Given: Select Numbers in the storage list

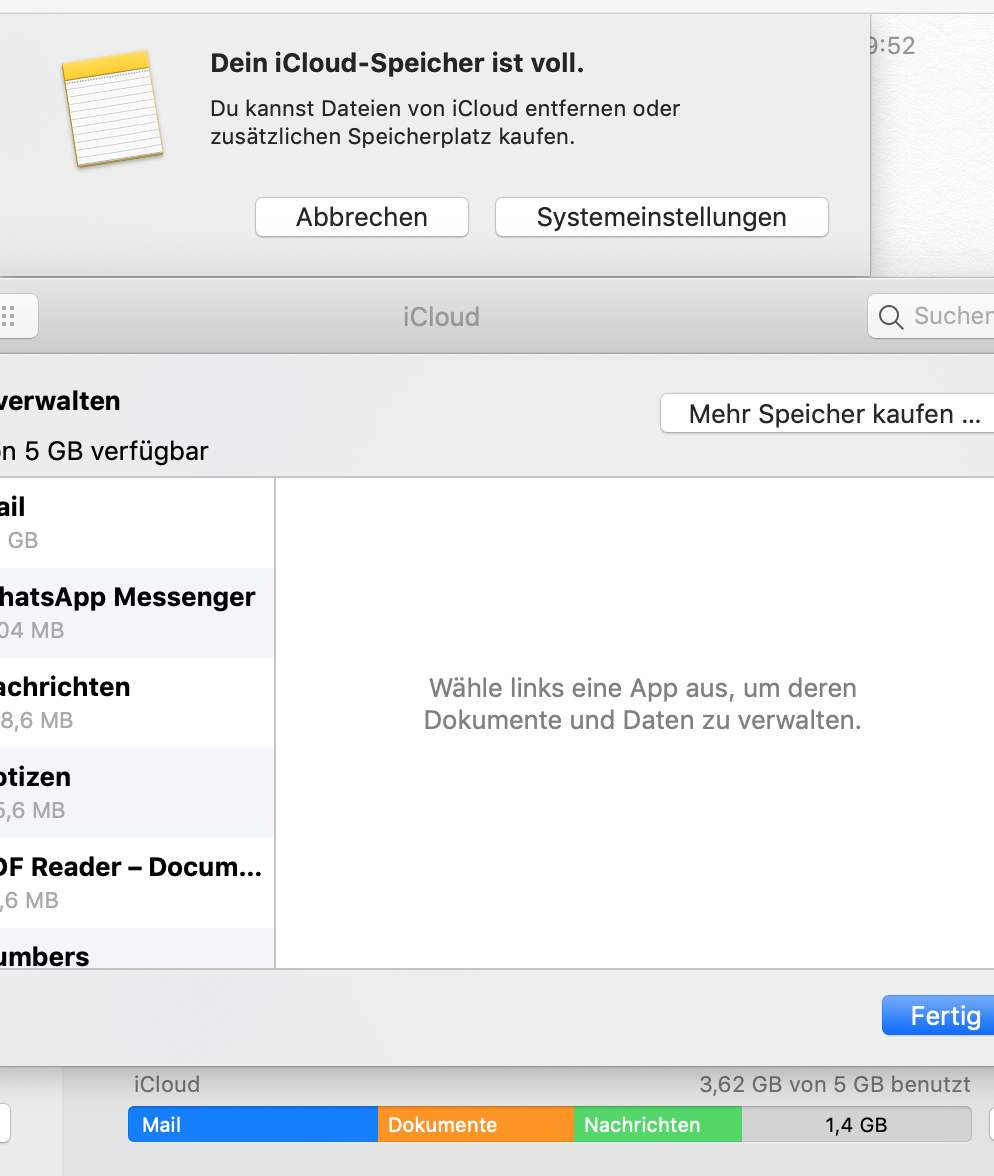Looking at the screenshot, I should (137, 948).
